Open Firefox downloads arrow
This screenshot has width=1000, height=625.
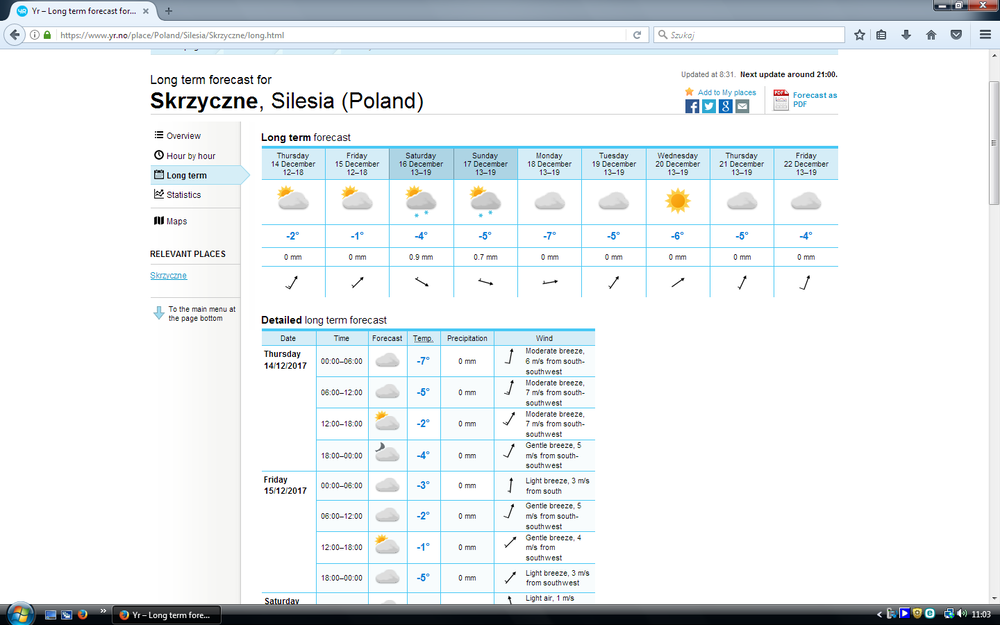pyautogui.click(x=906, y=35)
